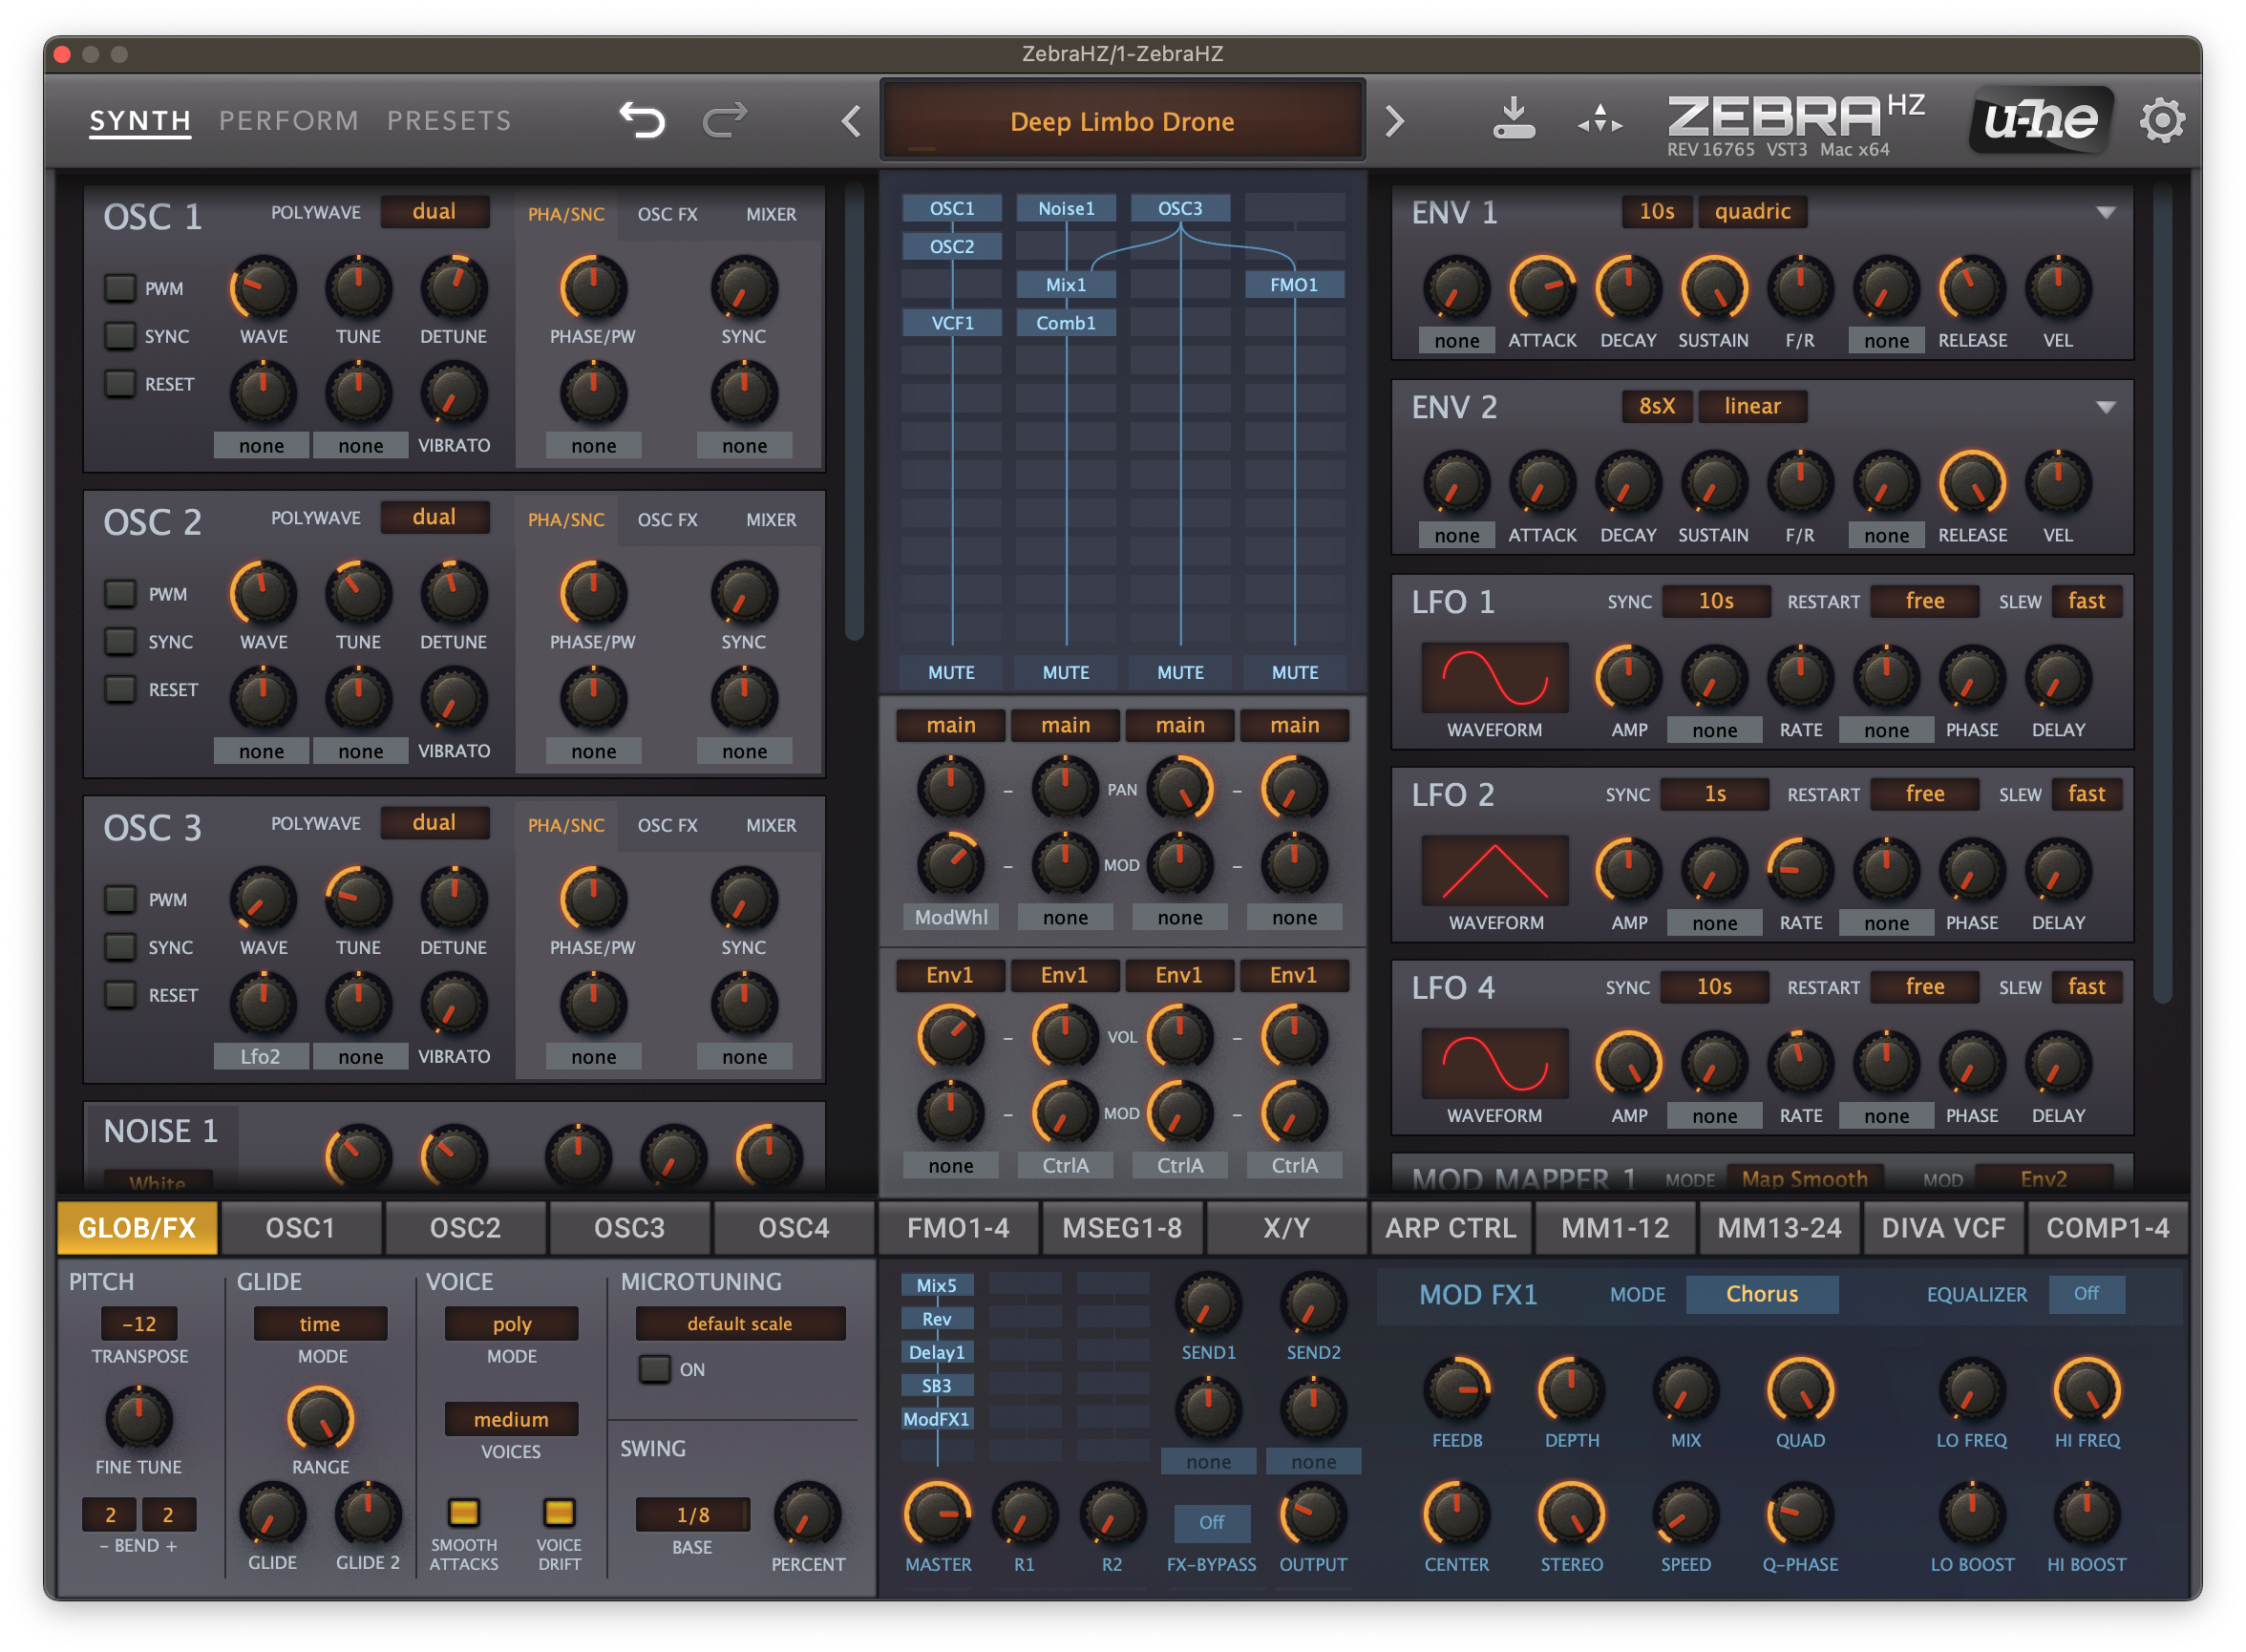Screen dimensions: 2246x1652
Task: Expand ENV 1 panel menu arrow
Action: coord(2105,213)
